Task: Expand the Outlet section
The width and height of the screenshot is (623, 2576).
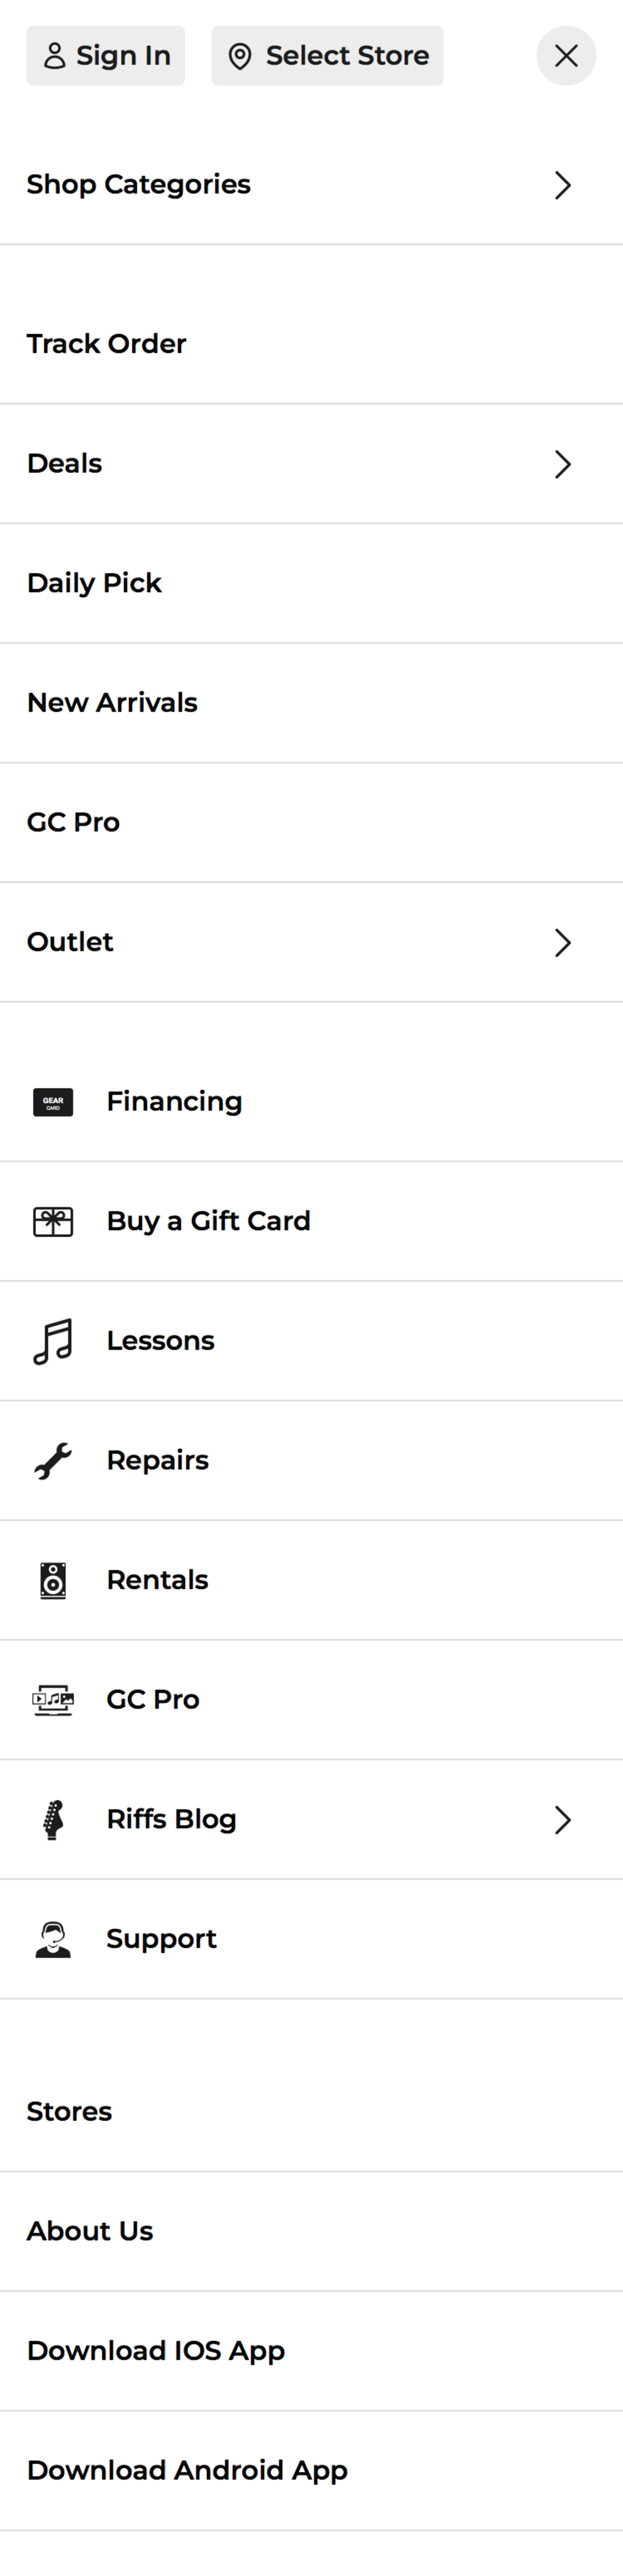Action: 563,942
